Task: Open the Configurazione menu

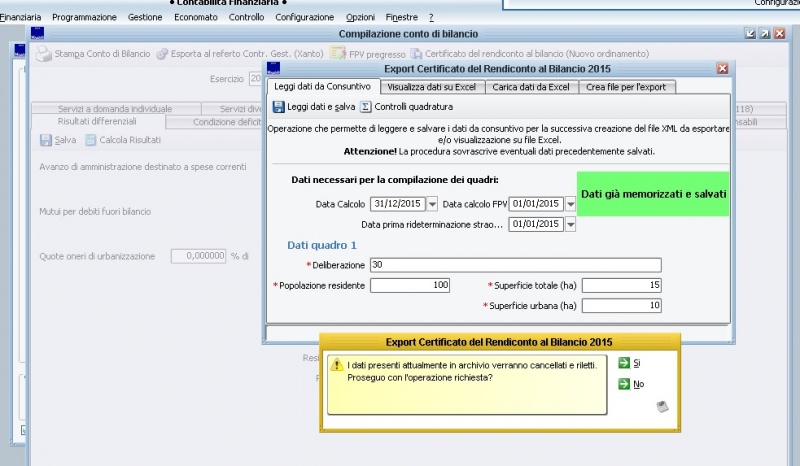Action: point(305,17)
